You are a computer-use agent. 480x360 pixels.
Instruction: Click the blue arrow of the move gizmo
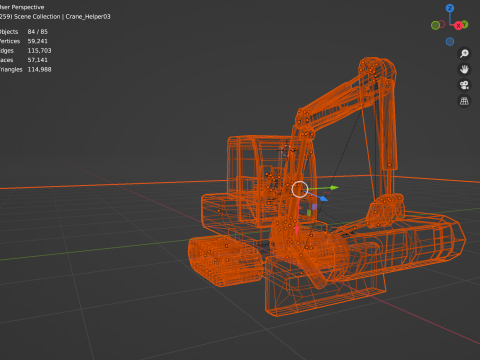(323, 199)
